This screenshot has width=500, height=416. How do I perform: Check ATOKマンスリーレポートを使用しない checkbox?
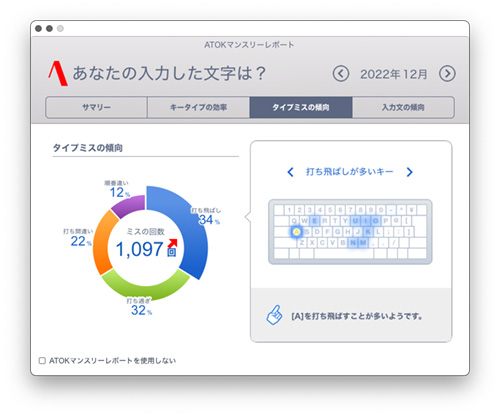pyautogui.click(x=42, y=361)
